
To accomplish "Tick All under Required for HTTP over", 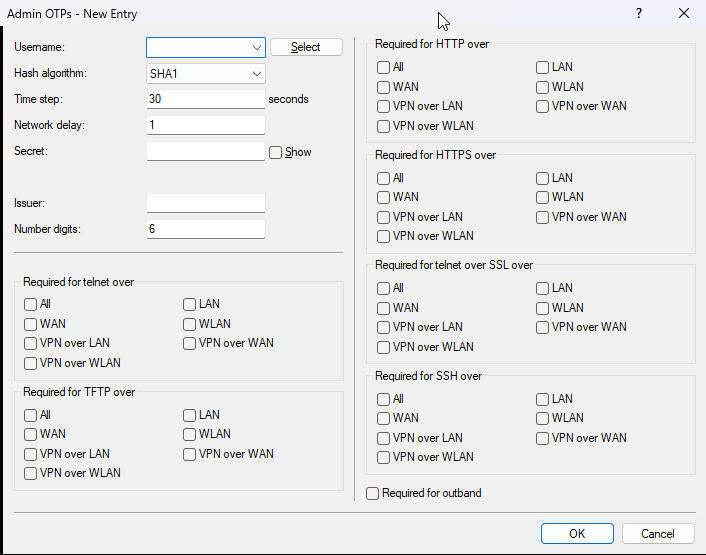I will click(384, 67).
